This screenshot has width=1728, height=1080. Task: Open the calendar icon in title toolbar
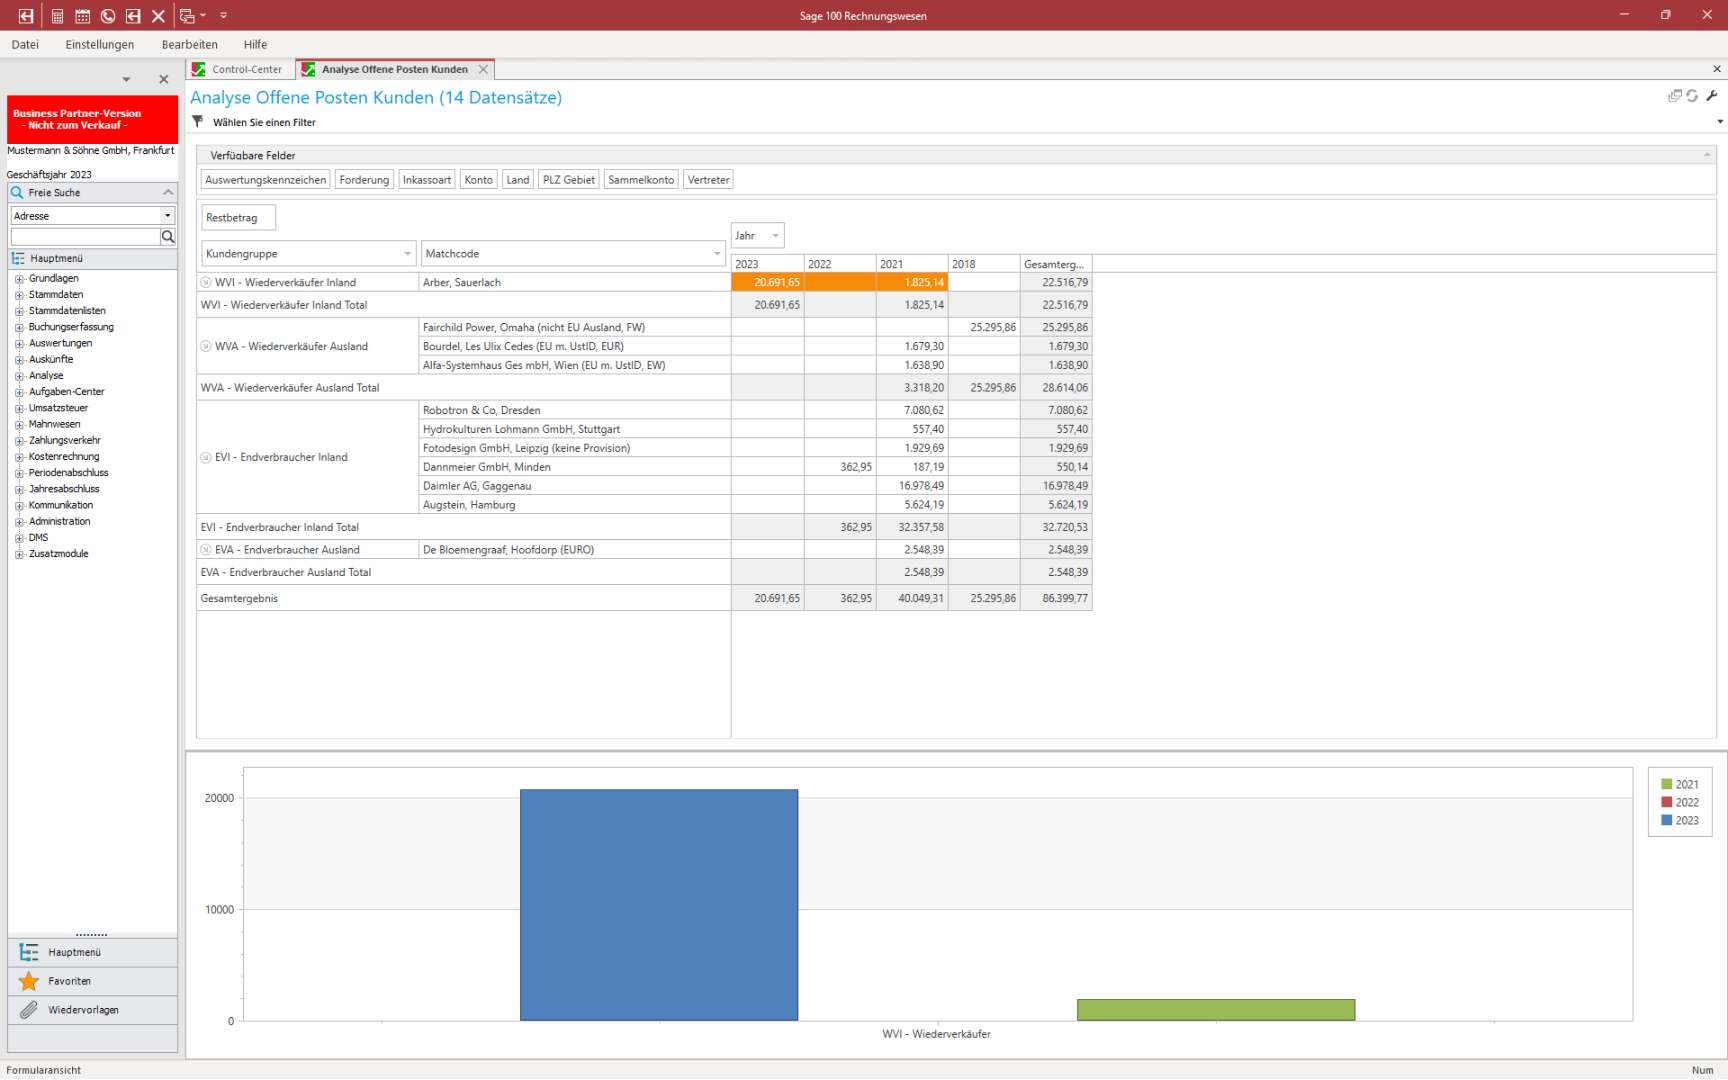pos(83,16)
